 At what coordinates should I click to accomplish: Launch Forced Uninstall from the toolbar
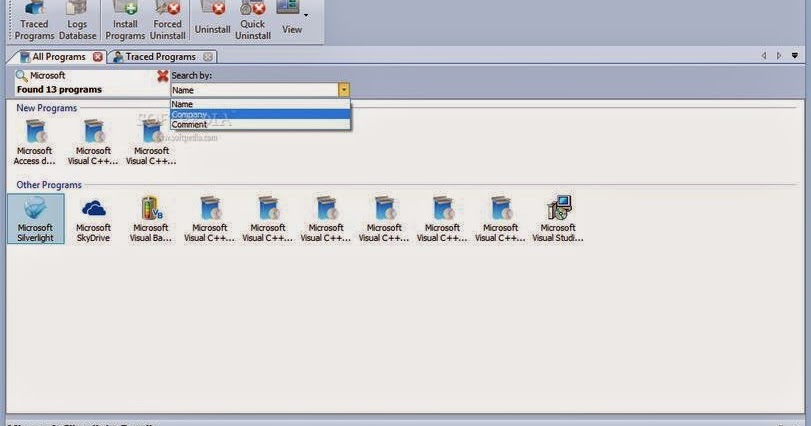tap(168, 21)
